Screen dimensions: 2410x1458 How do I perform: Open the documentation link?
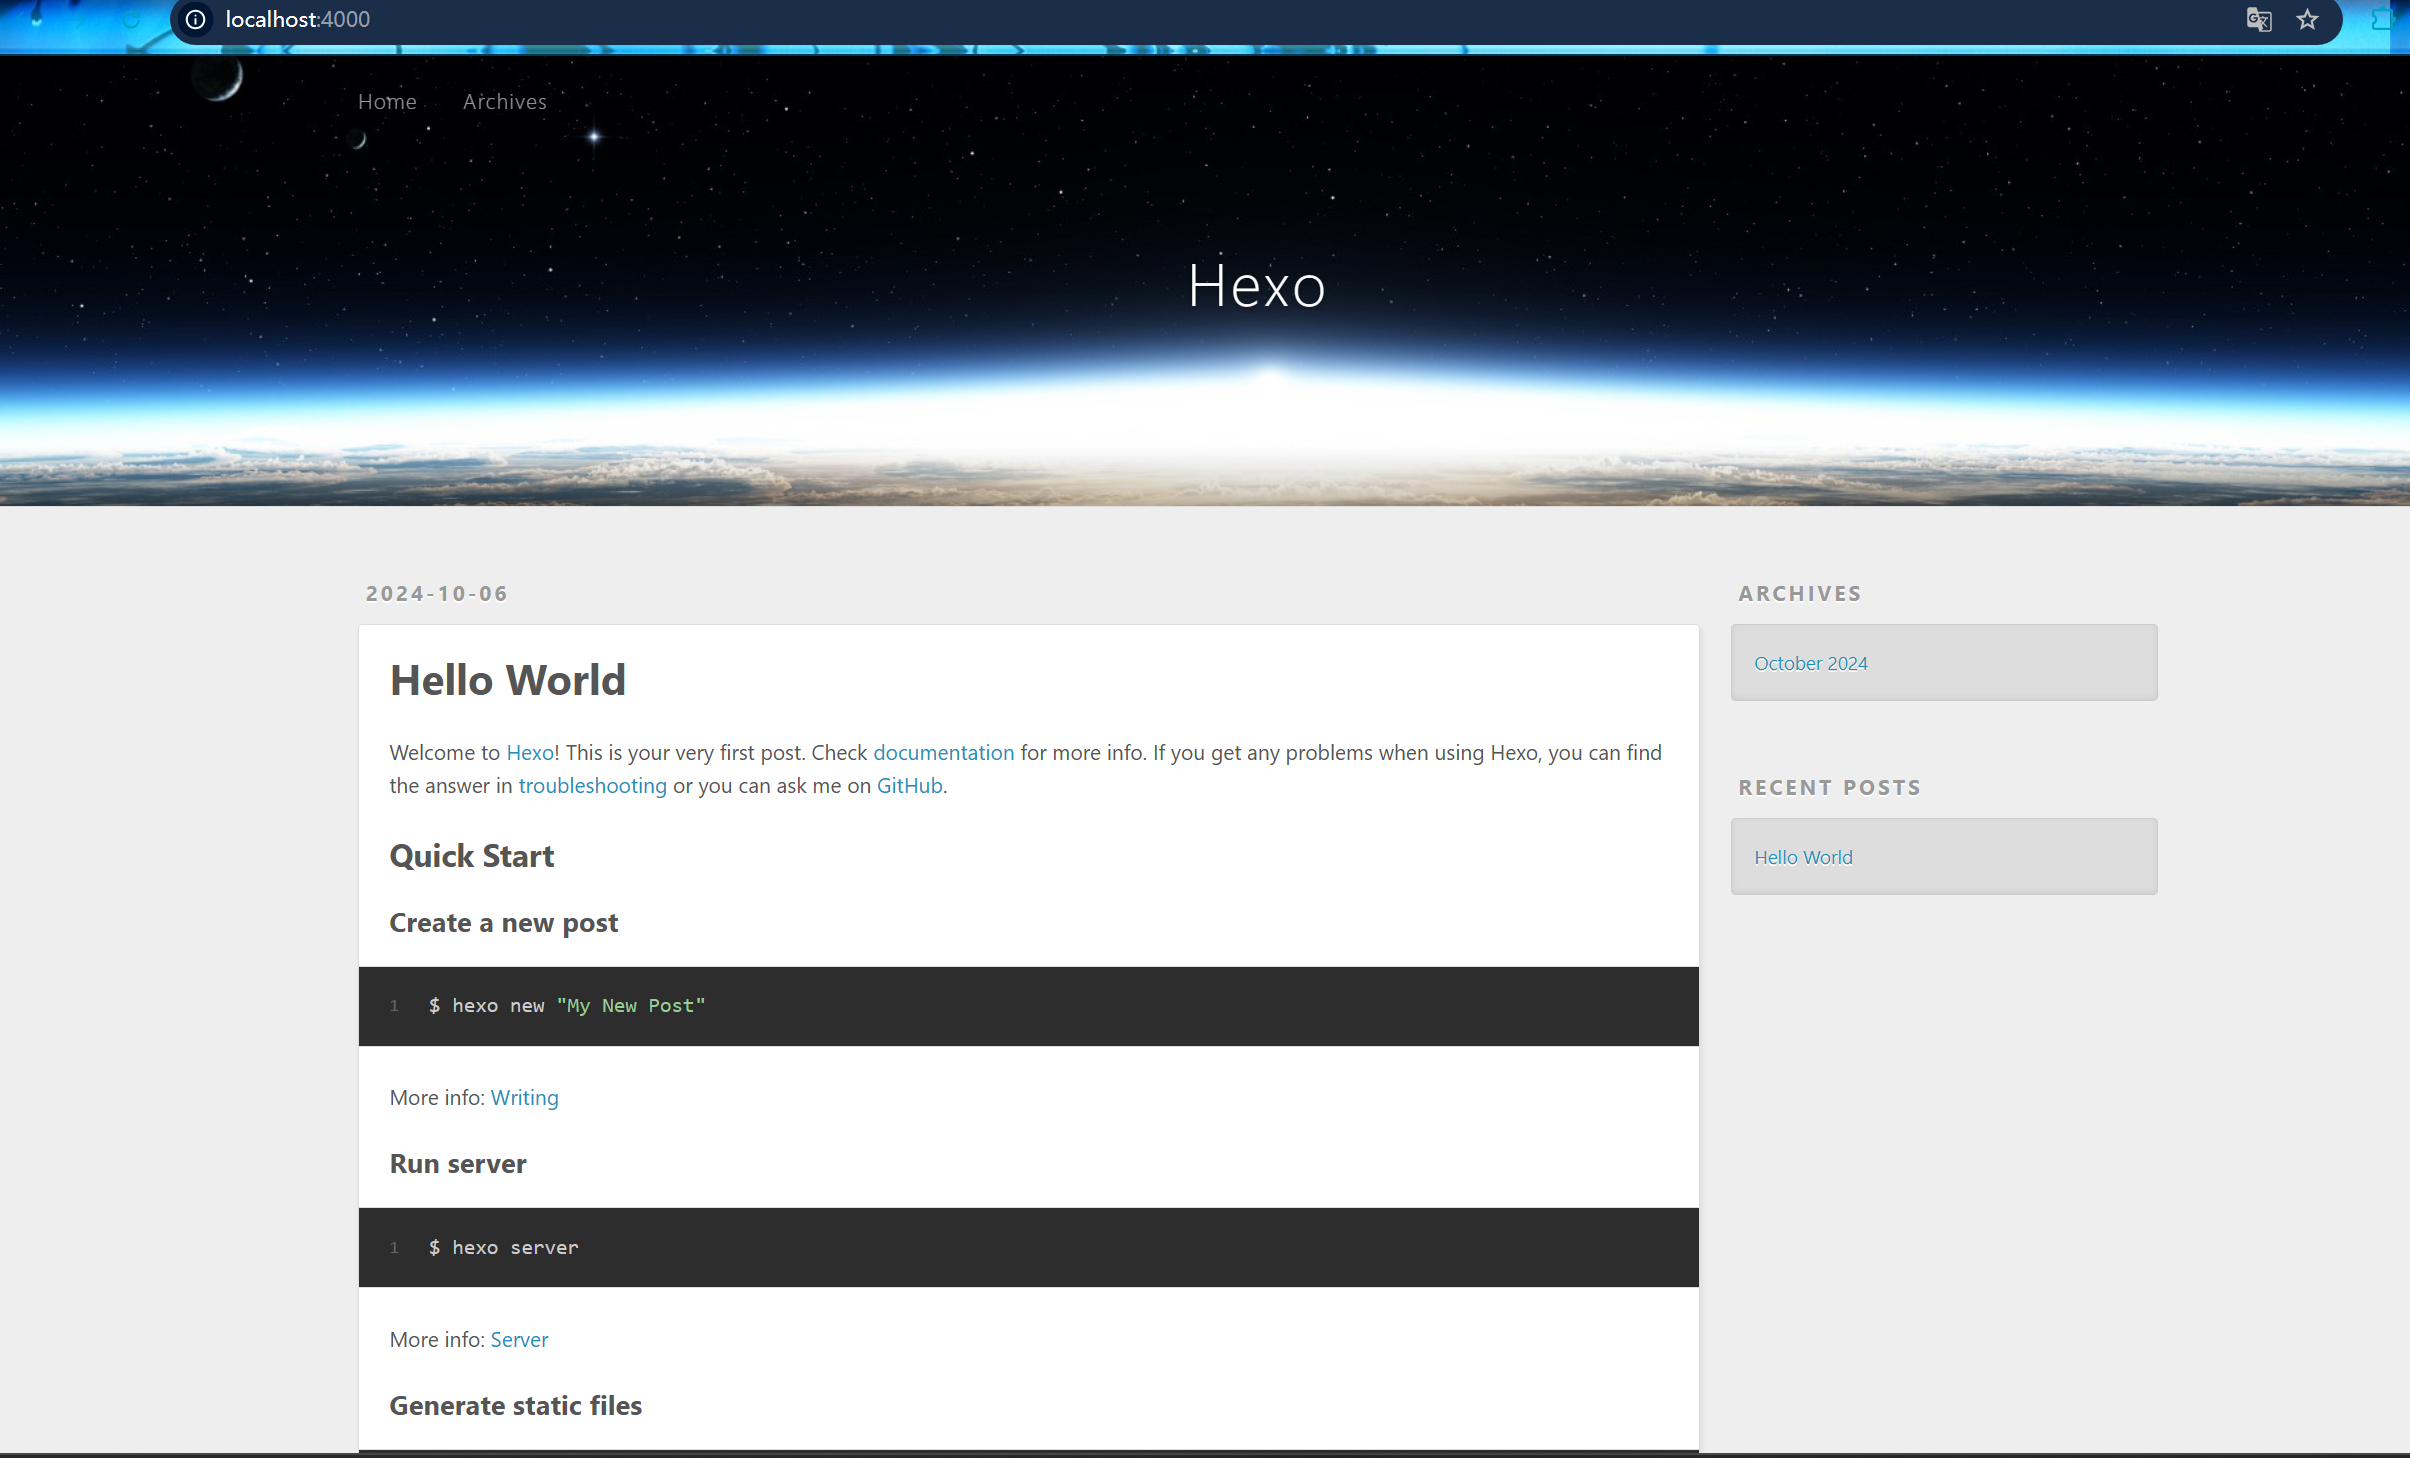943,752
